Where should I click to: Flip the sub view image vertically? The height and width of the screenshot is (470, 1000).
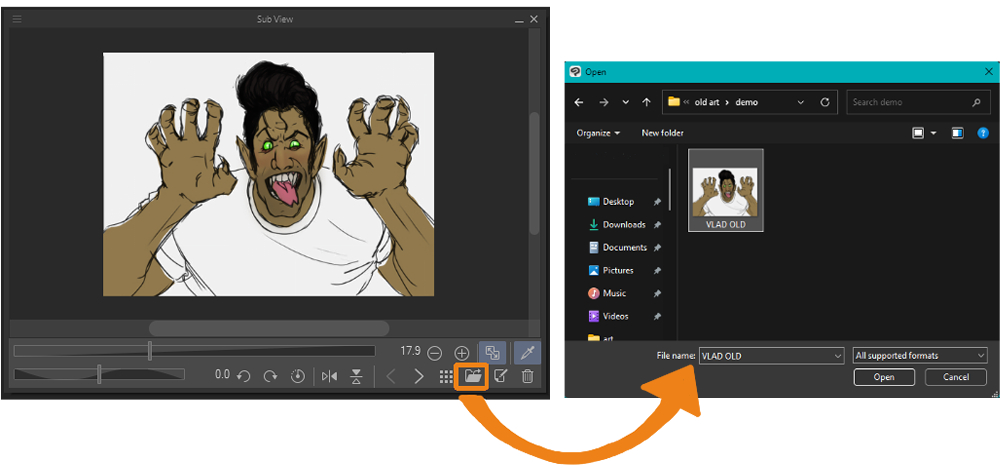coord(356,376)
